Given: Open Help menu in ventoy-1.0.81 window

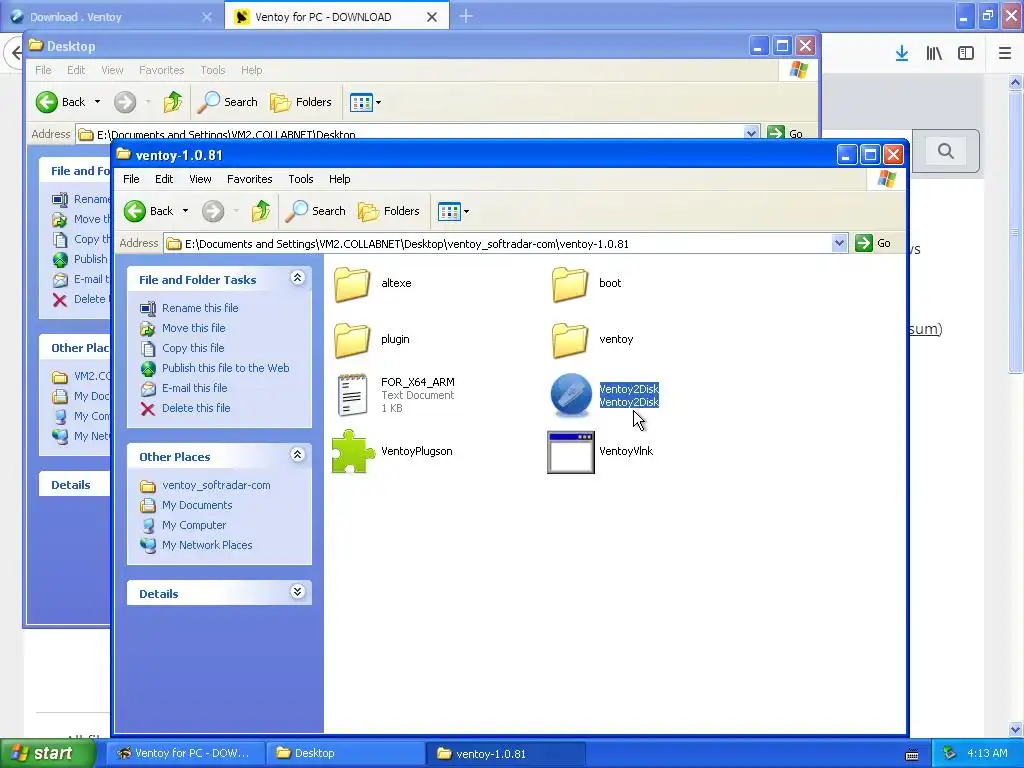Looking at the screenshot, I should click(340, 179).
